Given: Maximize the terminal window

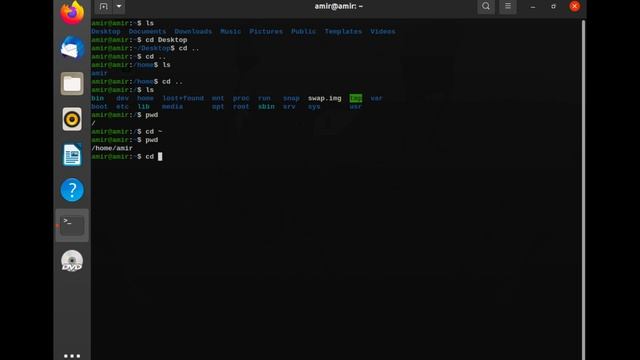Looking at the screenshot, I should coord(553,7).
